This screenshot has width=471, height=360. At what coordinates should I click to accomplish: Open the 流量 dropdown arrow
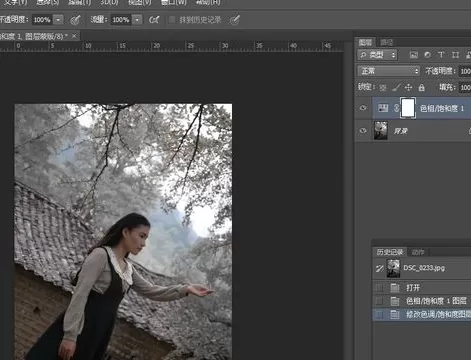(x=137, y=20)
